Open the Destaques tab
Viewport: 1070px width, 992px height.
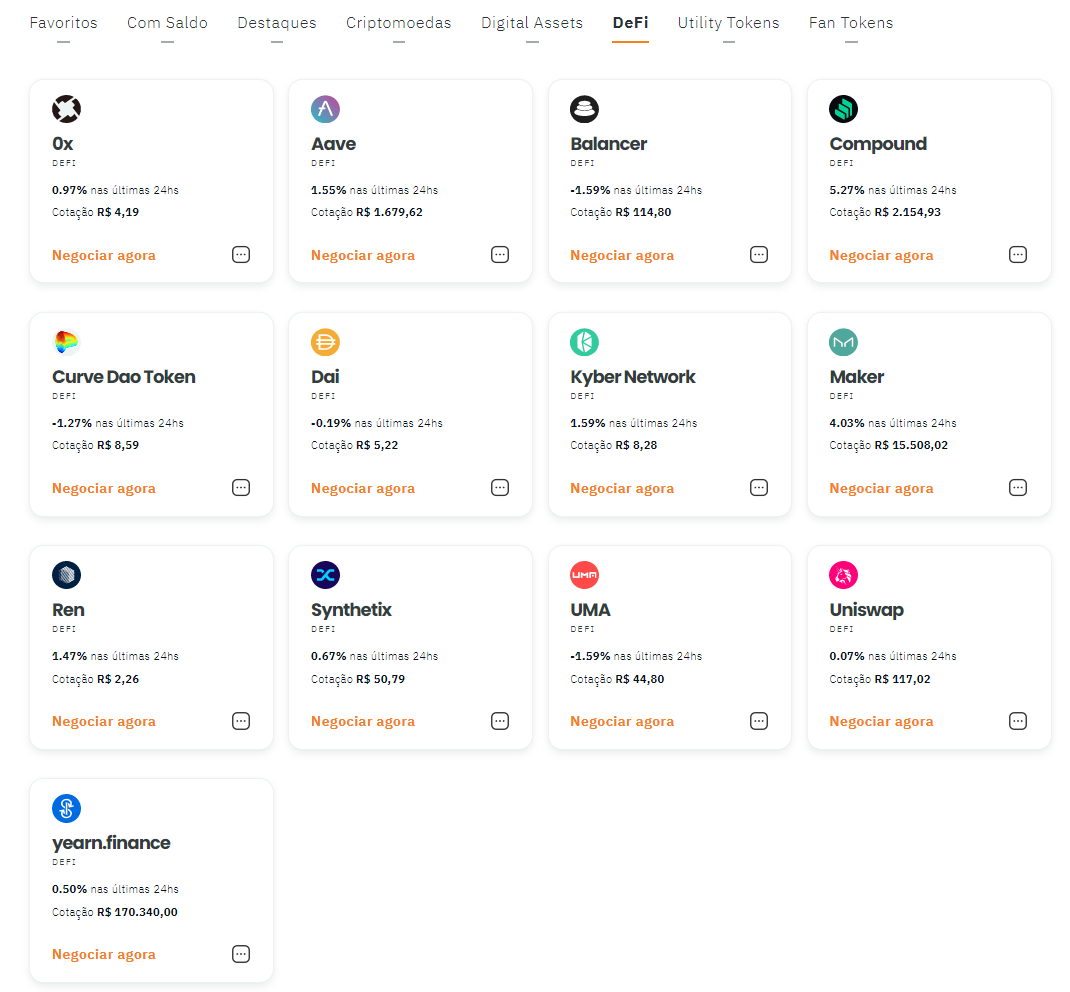point(277,23)
